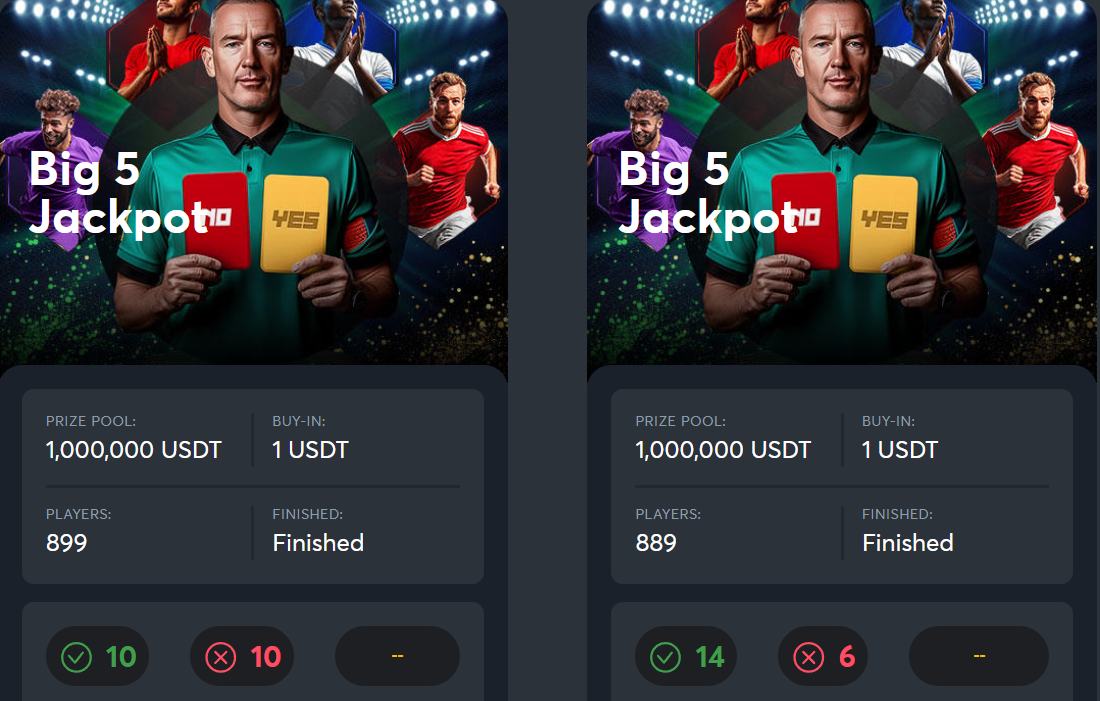
Task: Click the 899 players count
Action: [67, 543]
